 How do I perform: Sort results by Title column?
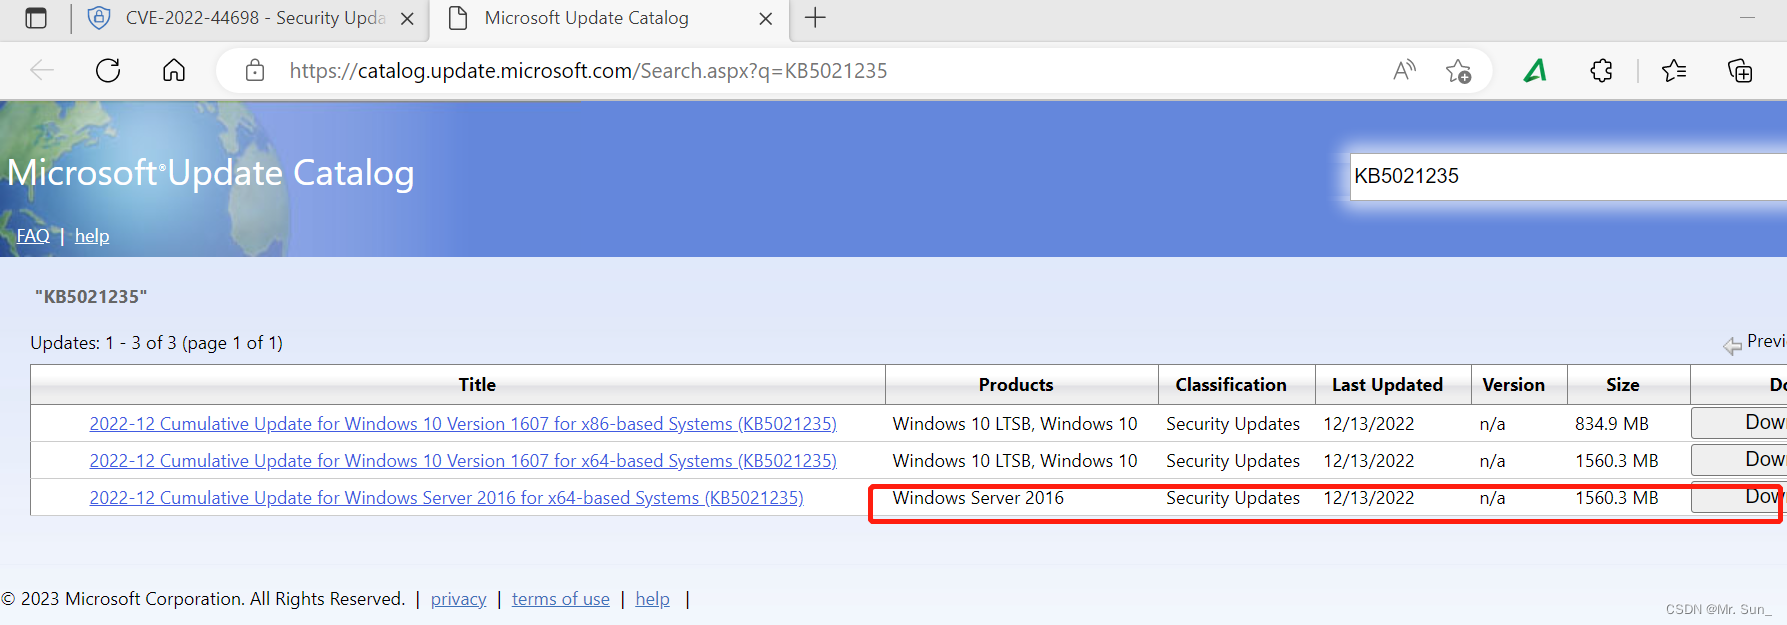477,385
